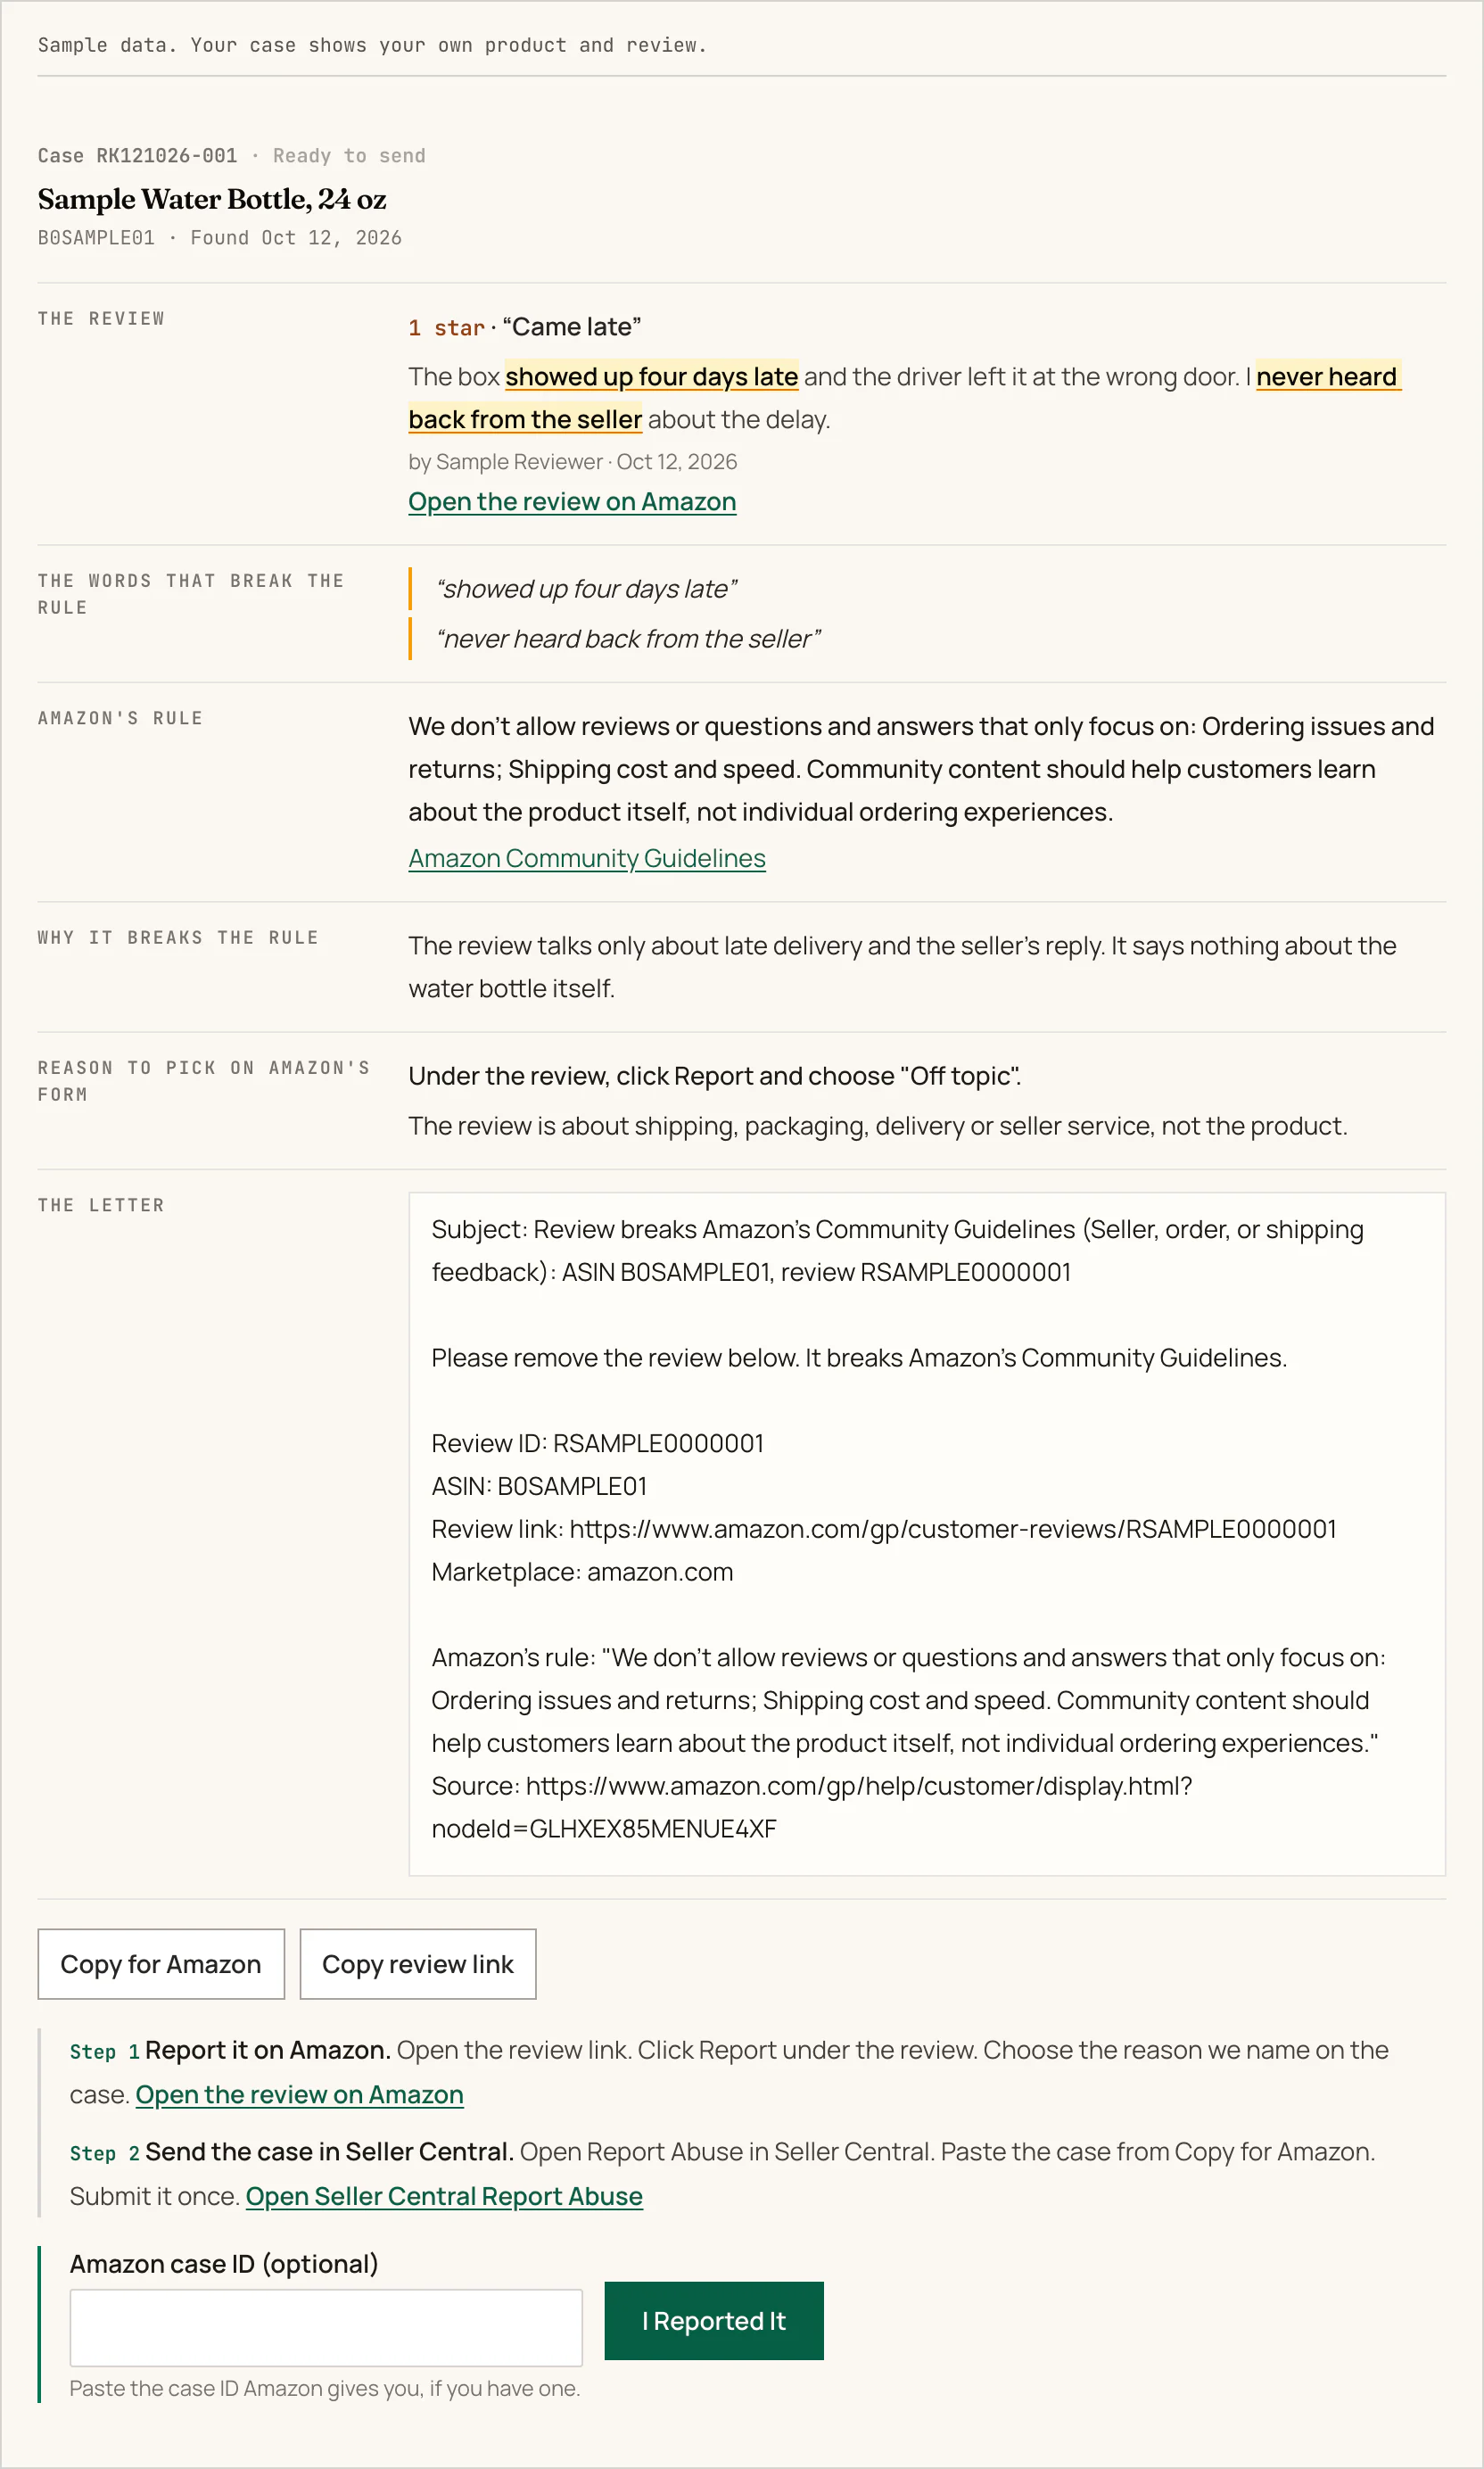The height and width of the screenshot is (2469, 1484).
Task: Select the highlighted phrase "showed up four days late" in review
Action: [x=652, y=377]
